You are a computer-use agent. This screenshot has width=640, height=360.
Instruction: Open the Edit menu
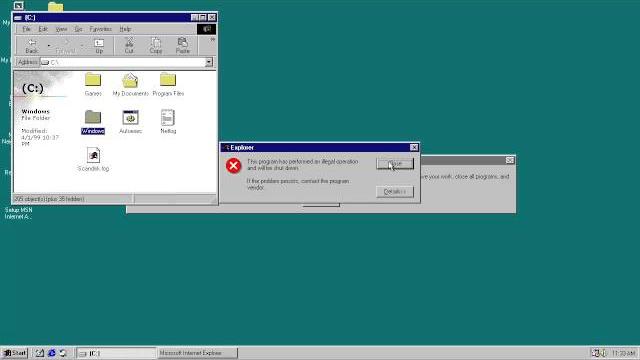pos(43,29)
